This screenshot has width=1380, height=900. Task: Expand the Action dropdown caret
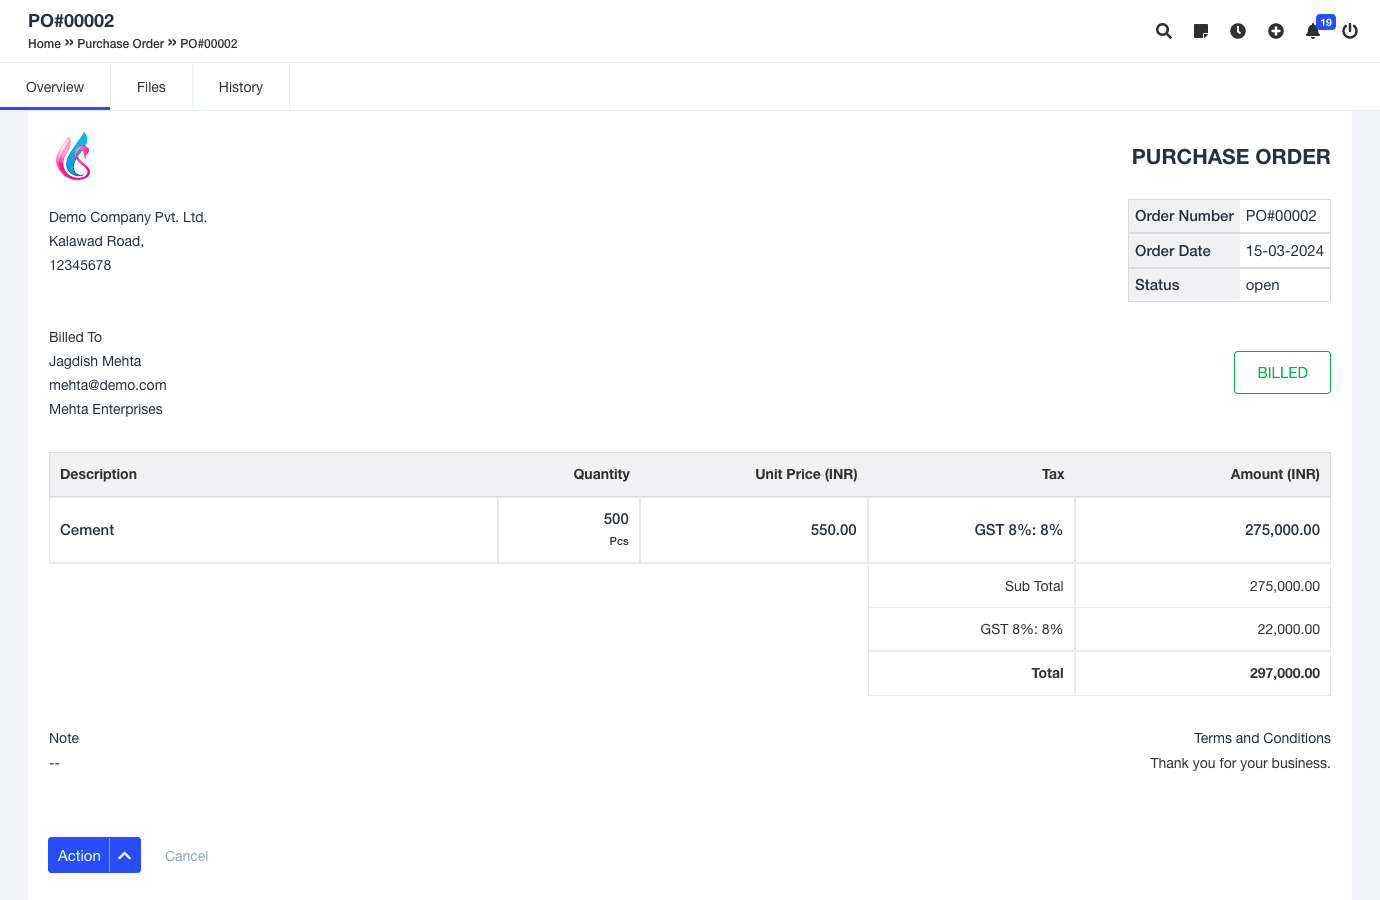pyautogui.click(x=125, y=855)
